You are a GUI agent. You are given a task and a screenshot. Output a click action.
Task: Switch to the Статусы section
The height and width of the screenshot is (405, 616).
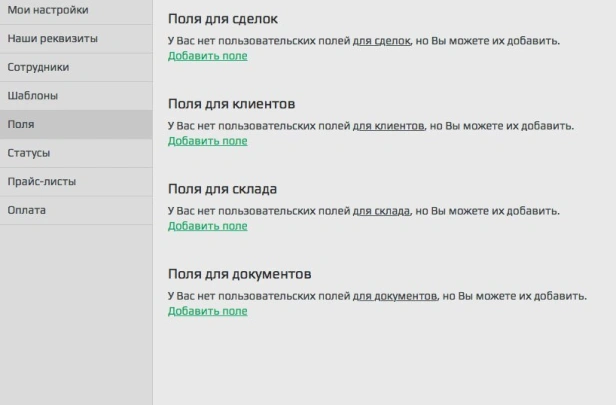coord(29,153)
